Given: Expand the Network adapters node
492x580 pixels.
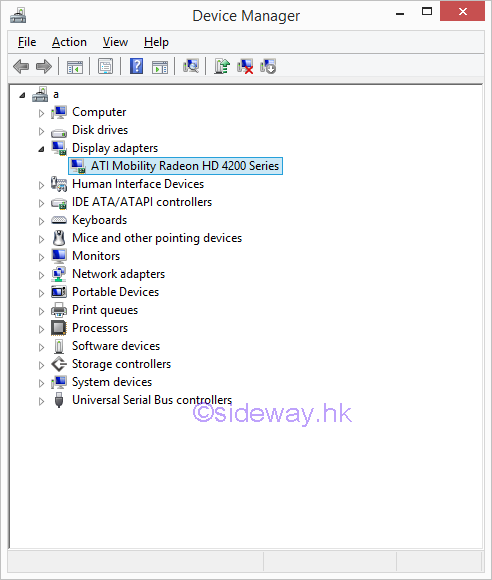Looking at the screenshot, I should coord(41,275).
